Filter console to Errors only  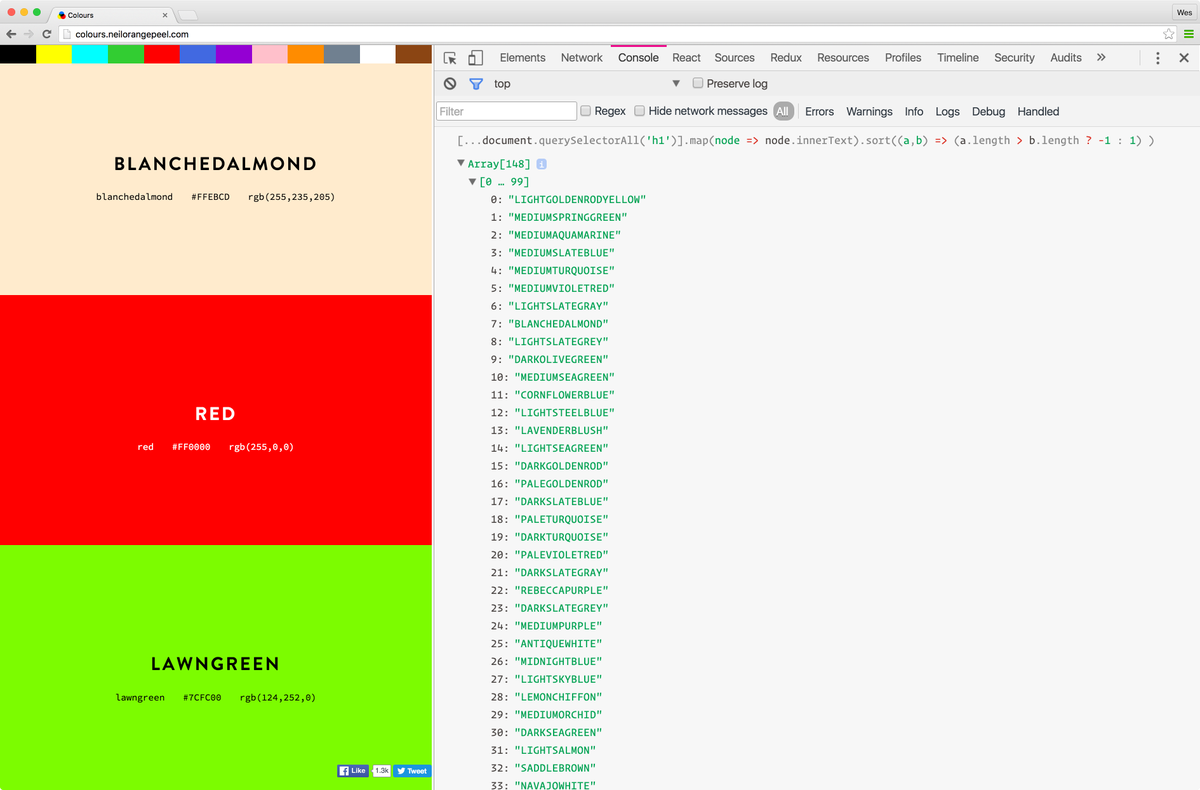tap(819, 112)
